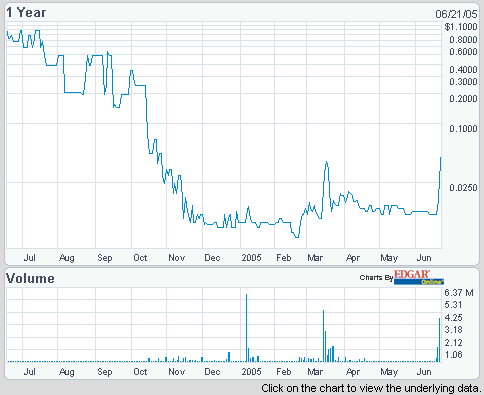Viewport: 484px width, 395px height.
Task: Select the "1 Year" chart title
Action: pos(26,13)
